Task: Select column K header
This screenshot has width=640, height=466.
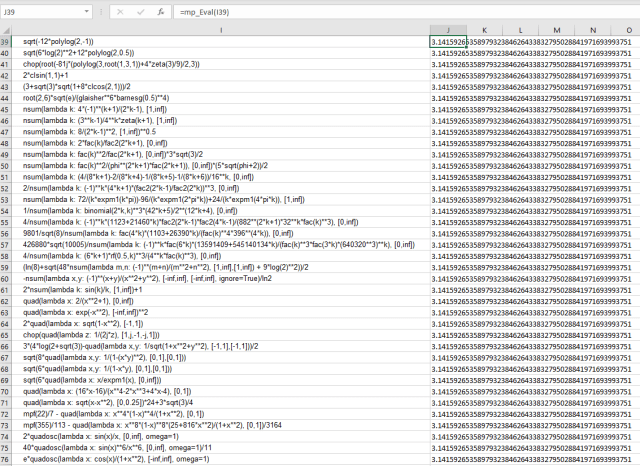Action: click(483, 30)
